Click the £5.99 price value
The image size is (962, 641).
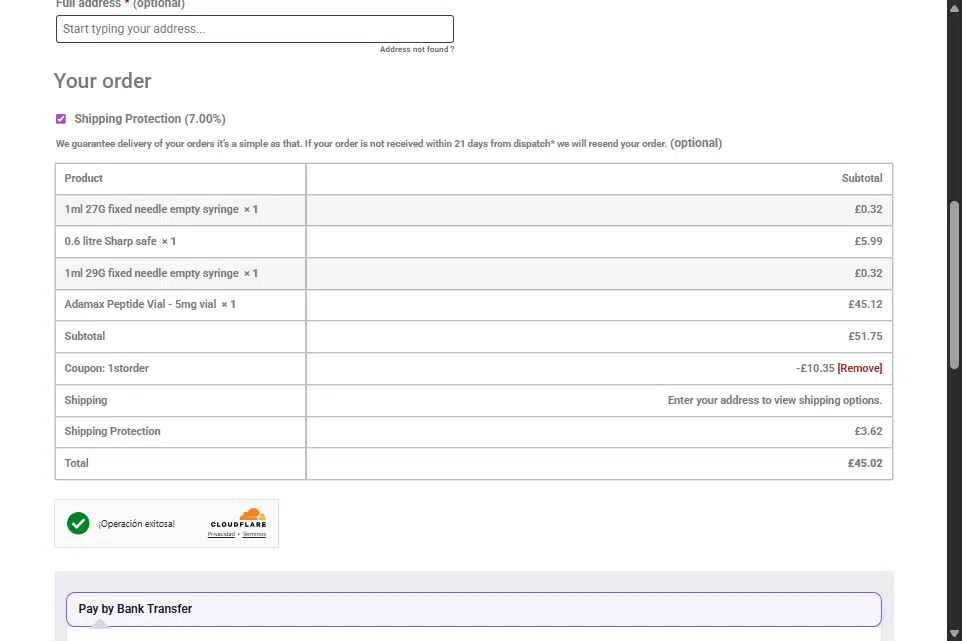(868, 241)
